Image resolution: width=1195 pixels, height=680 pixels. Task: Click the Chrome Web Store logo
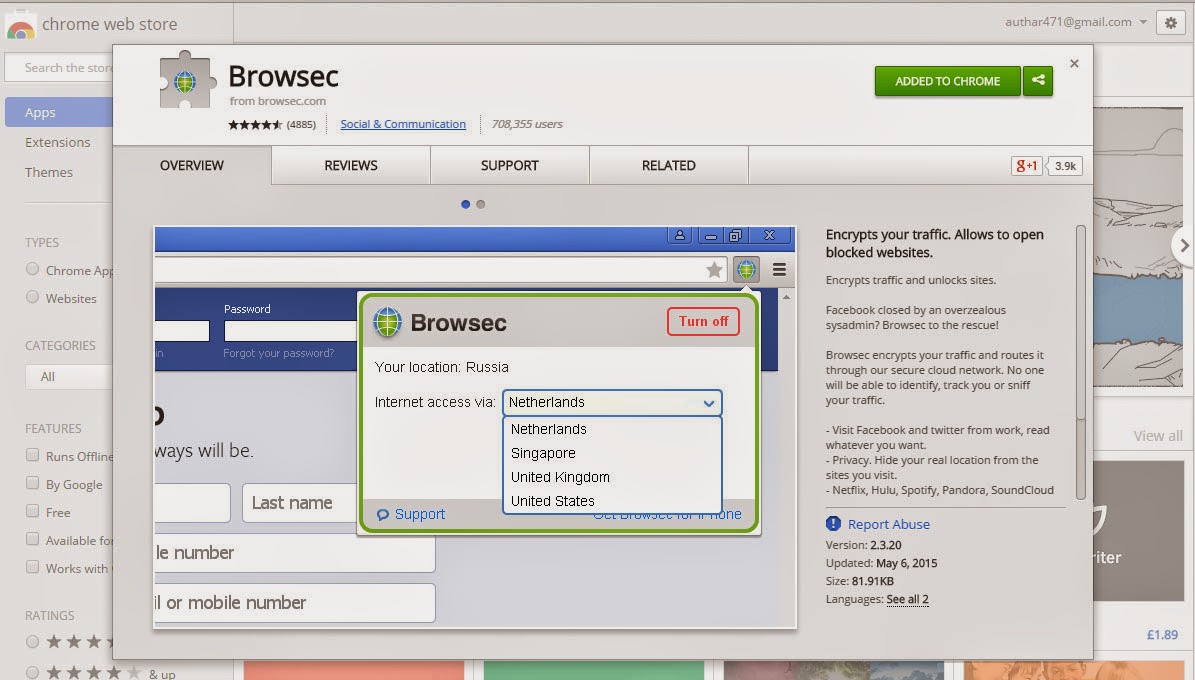(x=21, y=25)
